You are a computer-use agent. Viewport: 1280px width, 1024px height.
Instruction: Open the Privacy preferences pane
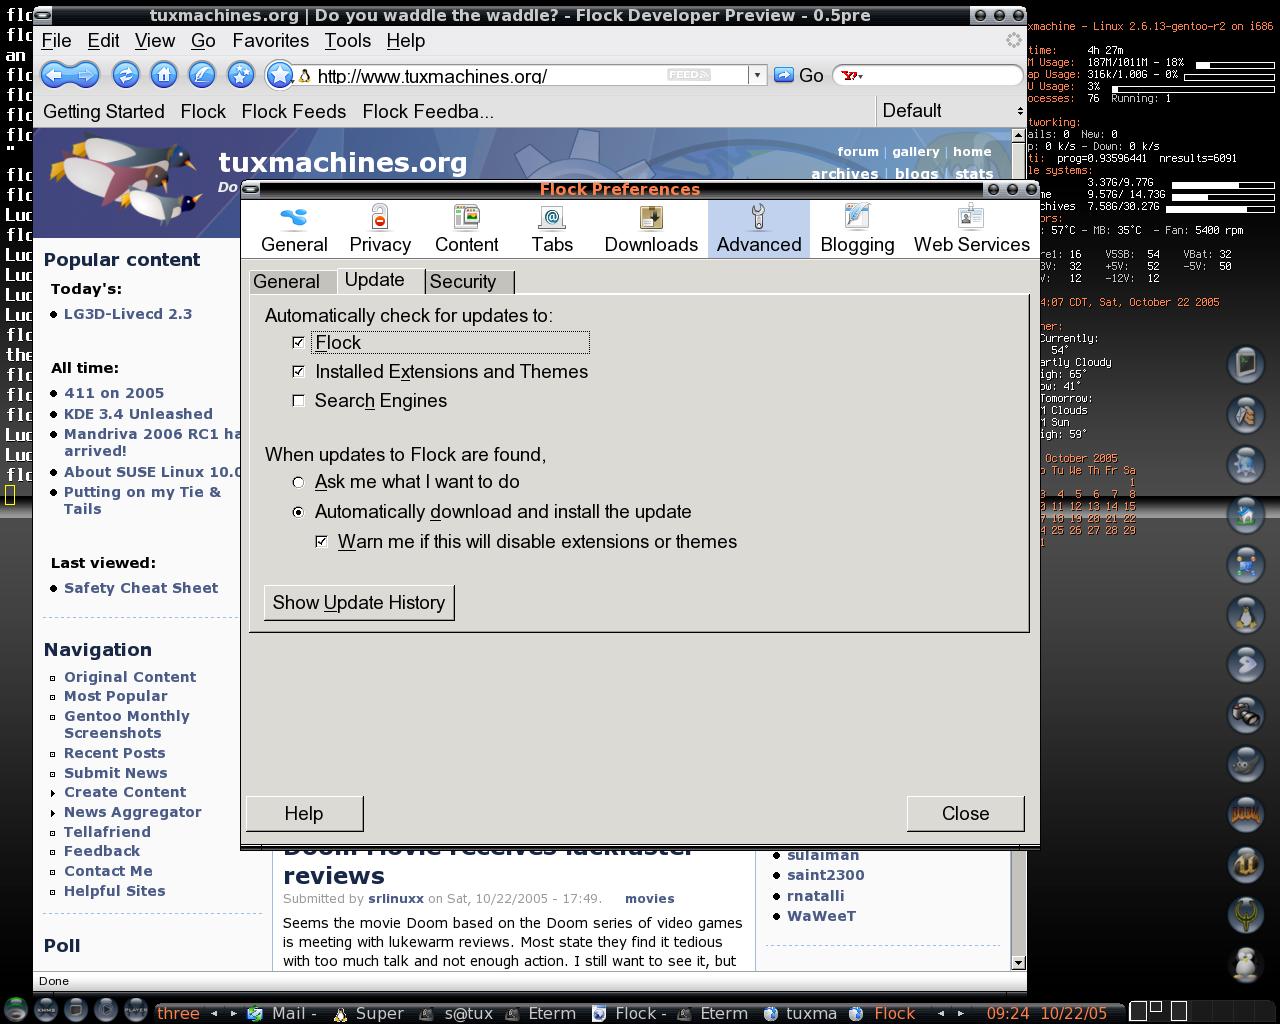tap(380, 229)
